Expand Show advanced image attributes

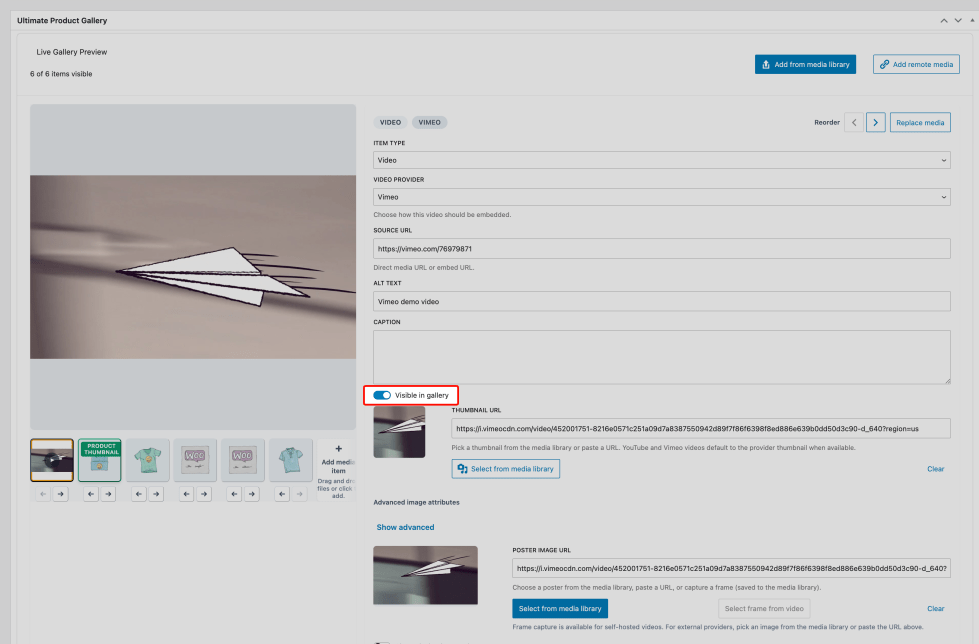(x=405, y=527)
